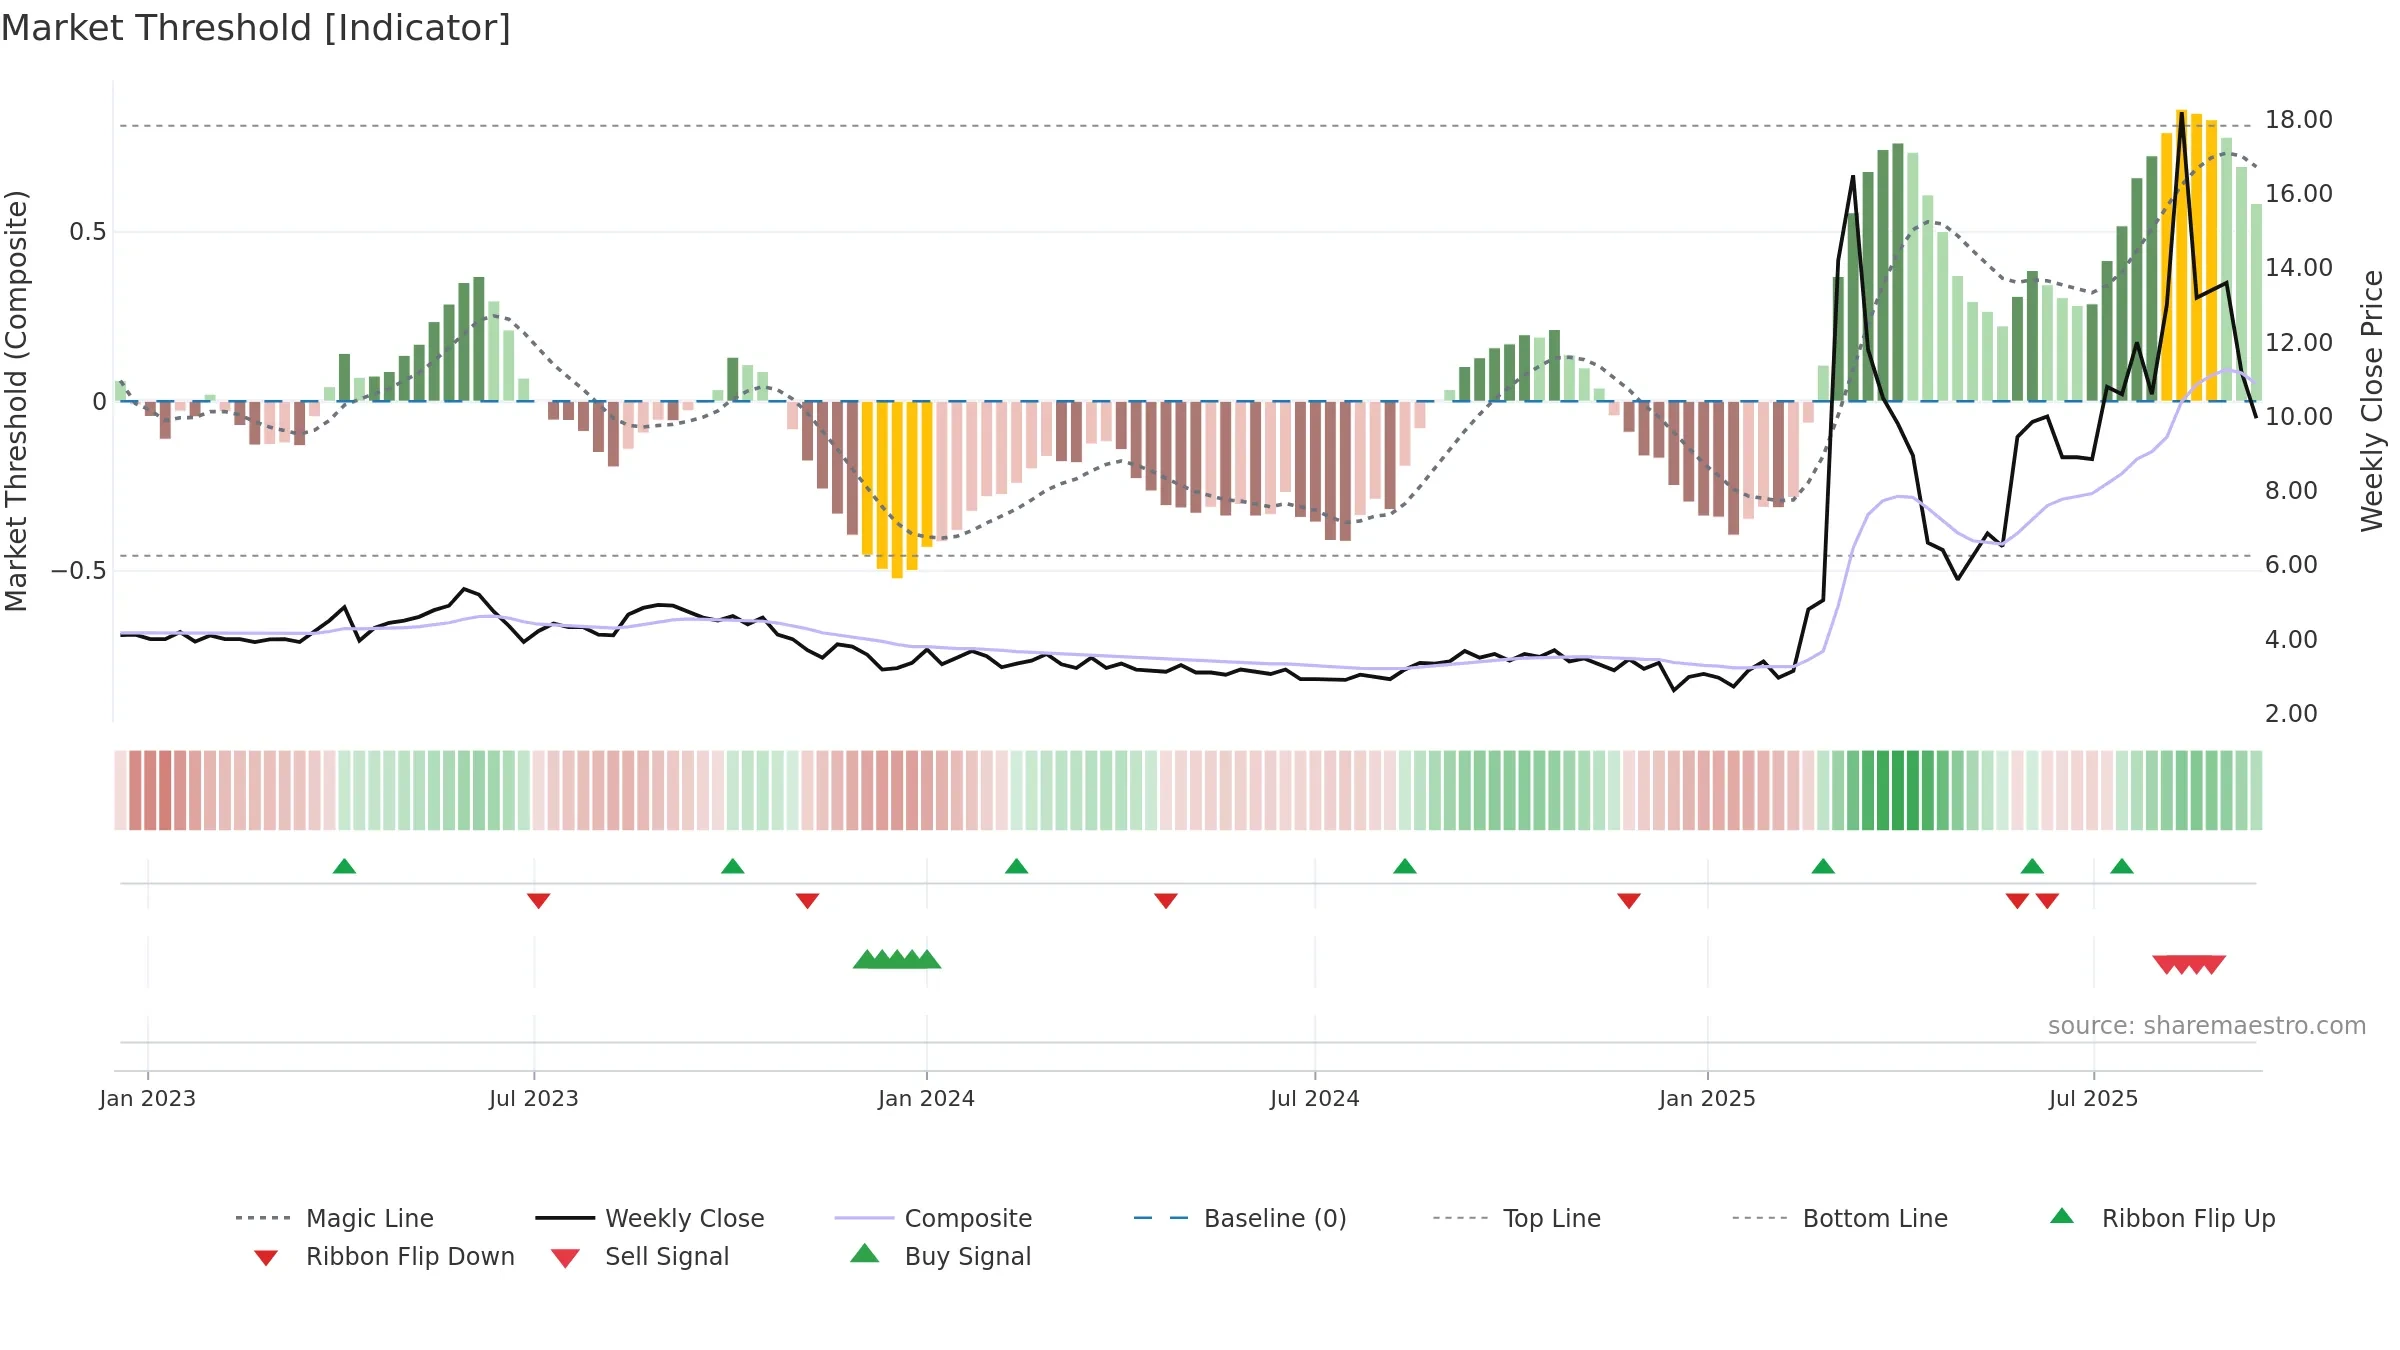Viewport: 2400px width, 1350px height.
Task: Click the 0.5 composite axis tick
Action: (x=88, y=232)
